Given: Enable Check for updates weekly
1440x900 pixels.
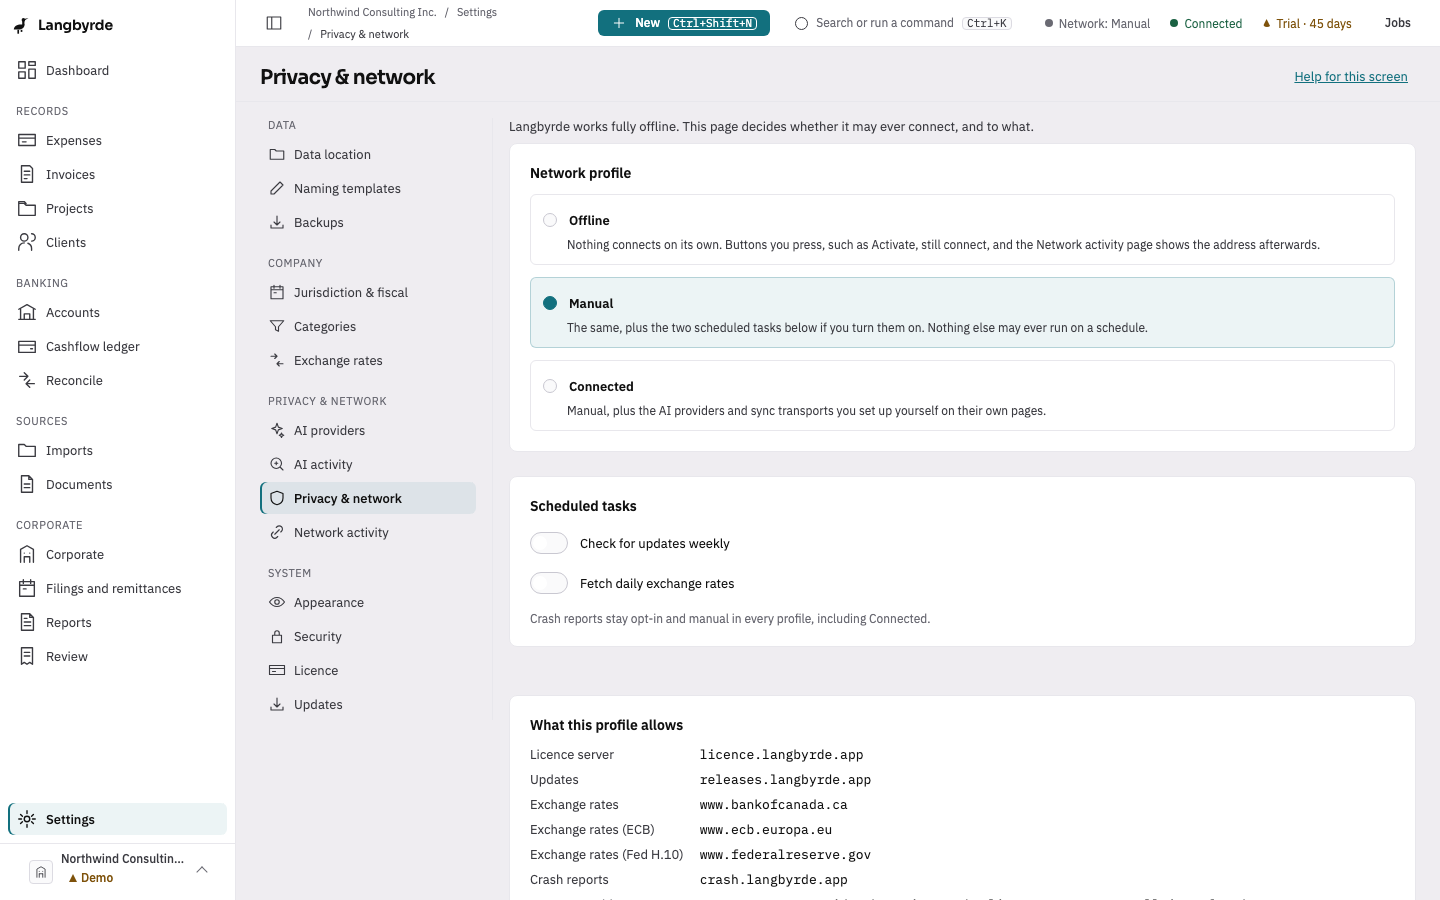Looking at the screenshot, I should coord(549,543).
